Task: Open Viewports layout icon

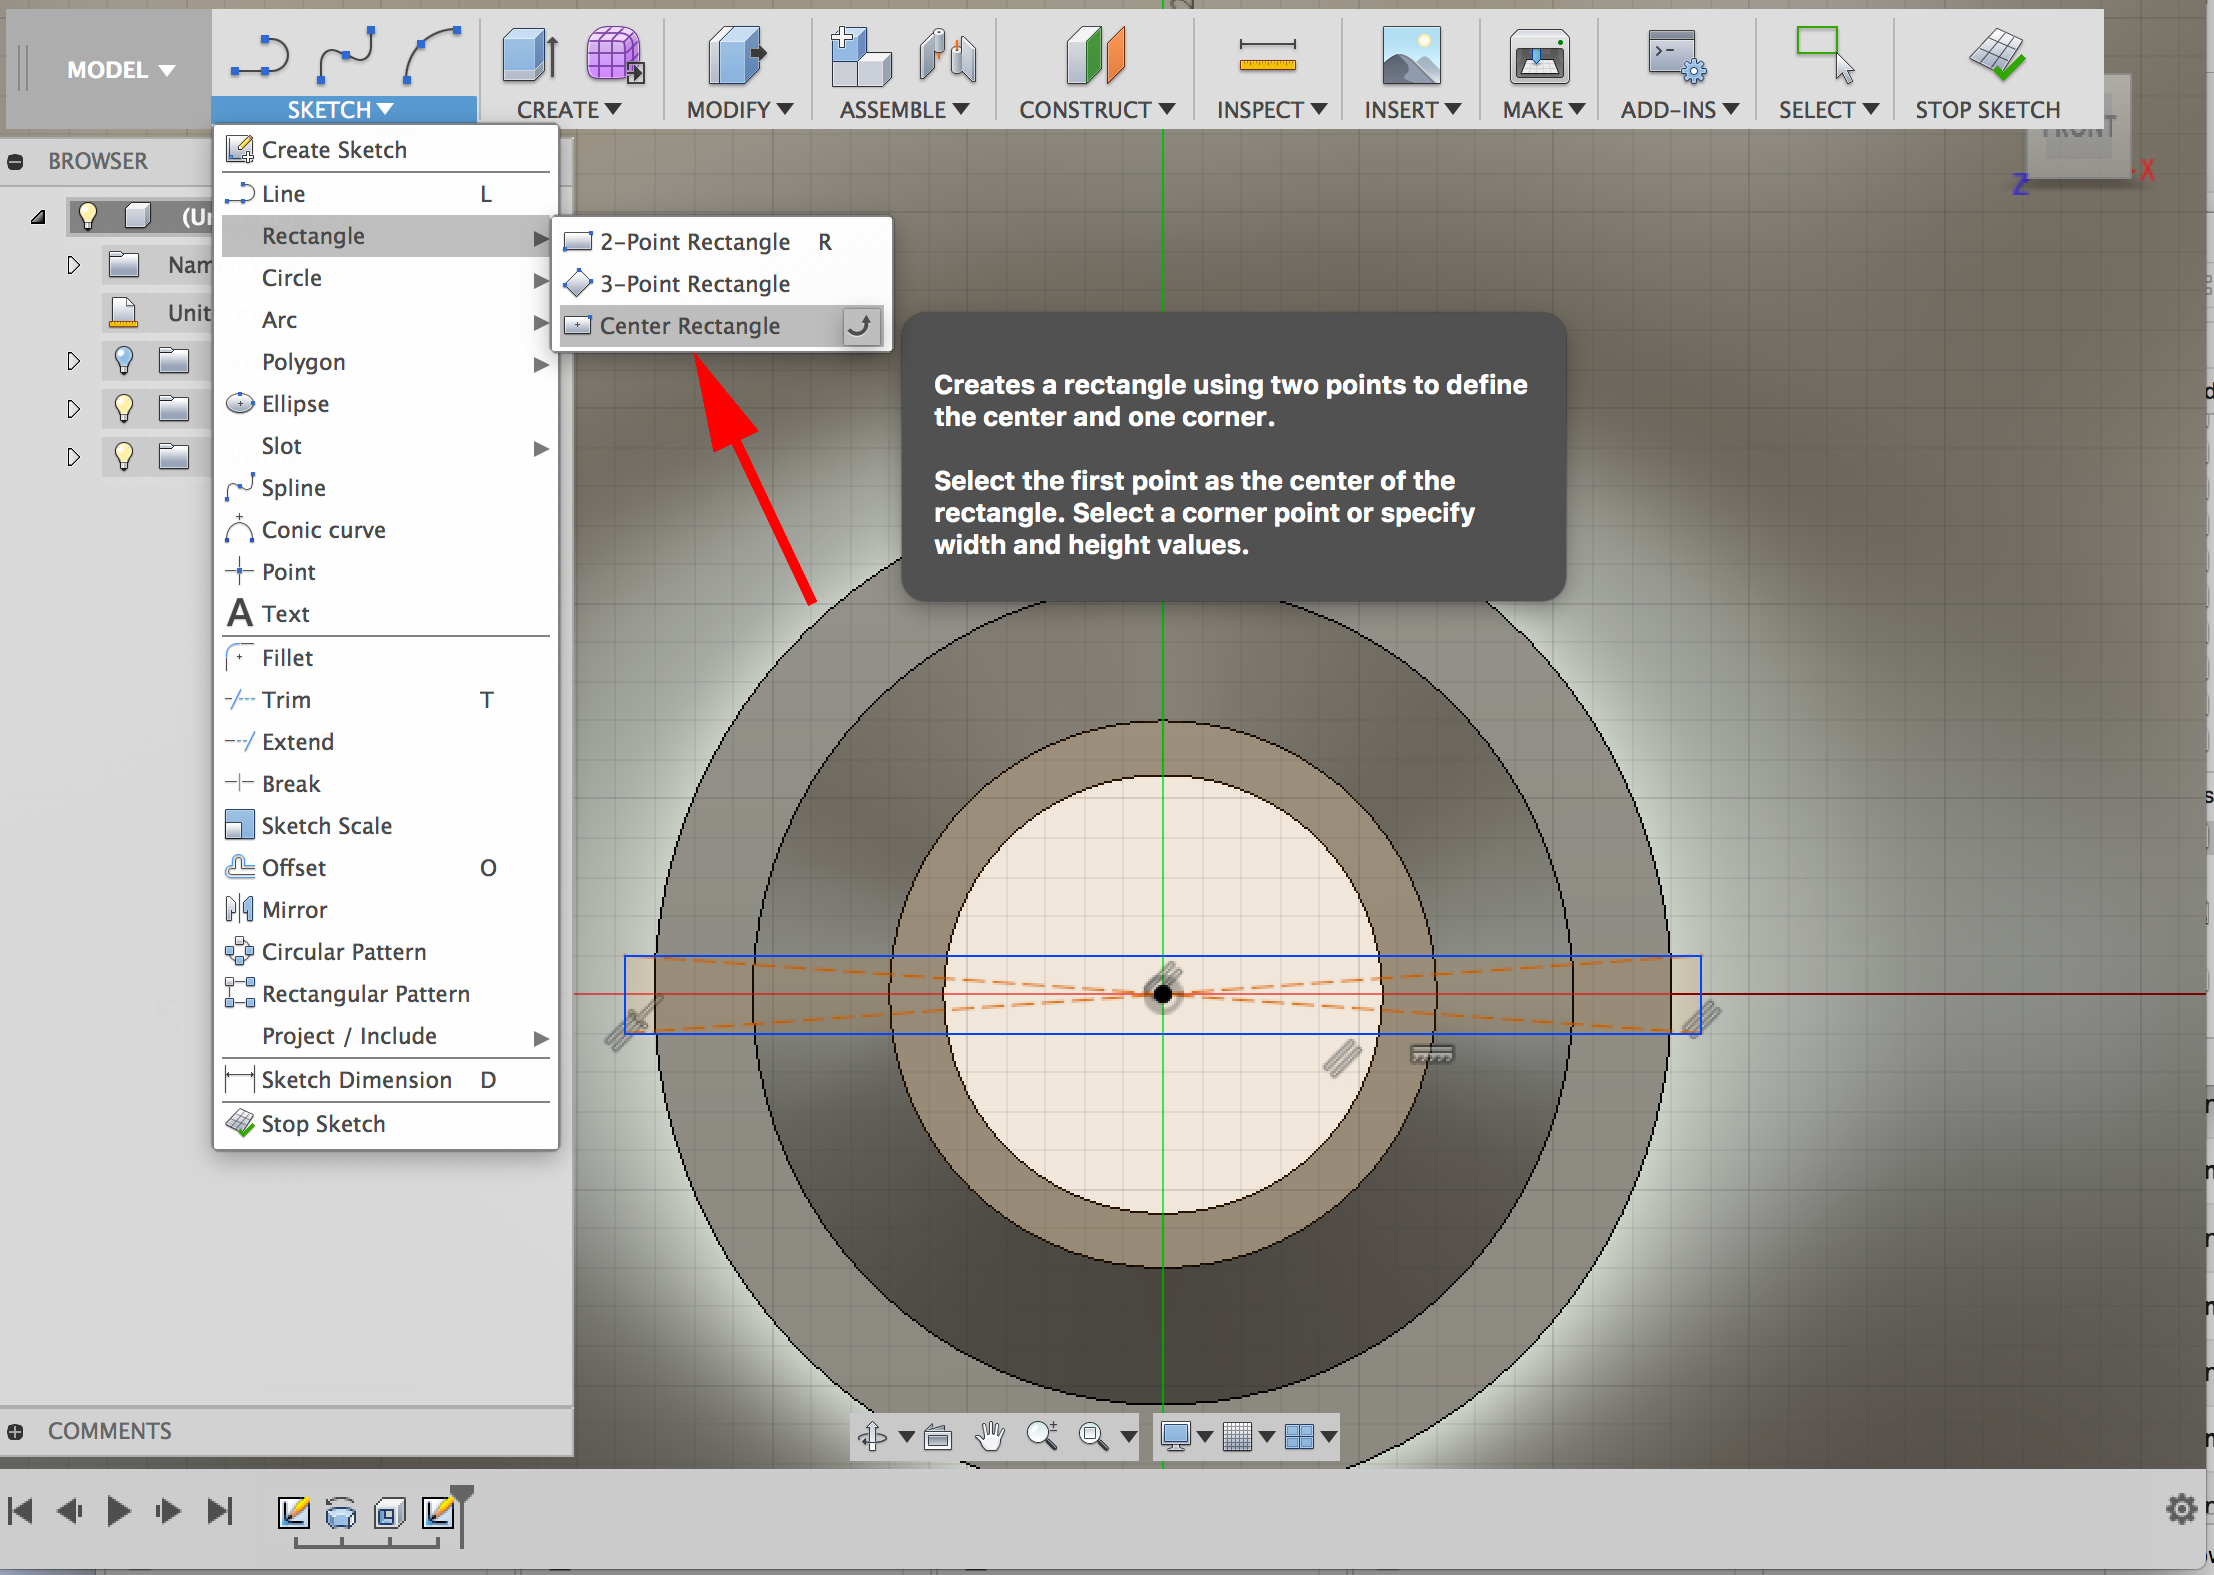Action: coord(1299,1437)
